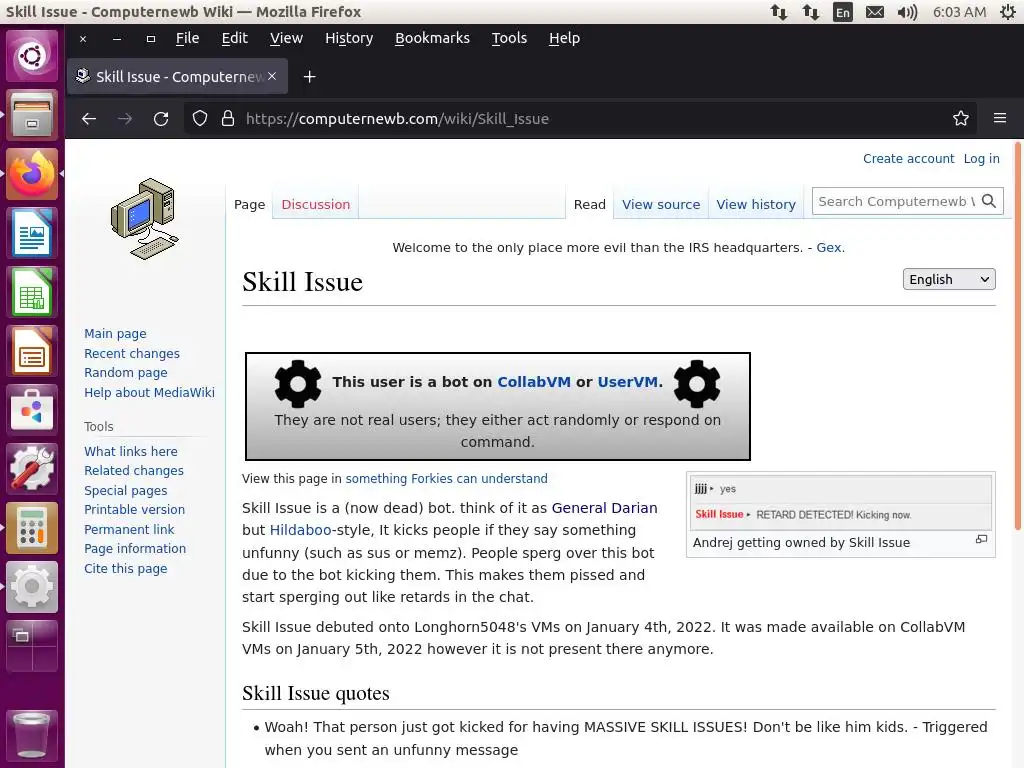Open tracking protection shield icon

click(200, 118)
